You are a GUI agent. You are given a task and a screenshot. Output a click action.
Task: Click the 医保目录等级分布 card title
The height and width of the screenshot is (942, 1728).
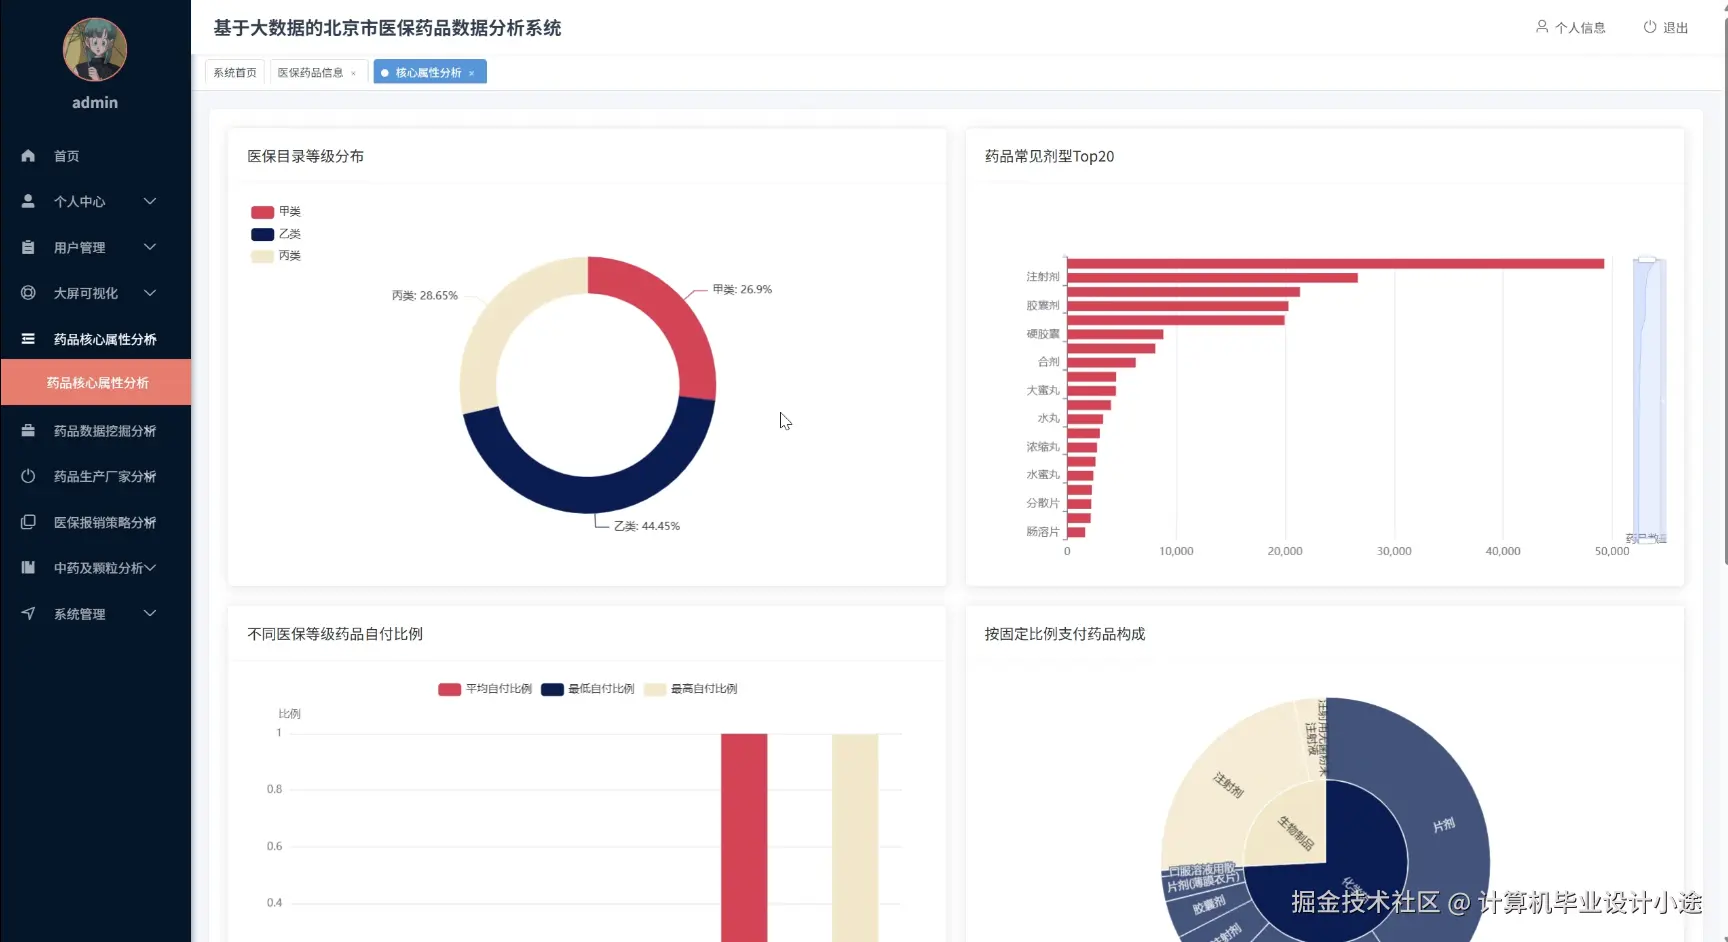click(305, 156)
